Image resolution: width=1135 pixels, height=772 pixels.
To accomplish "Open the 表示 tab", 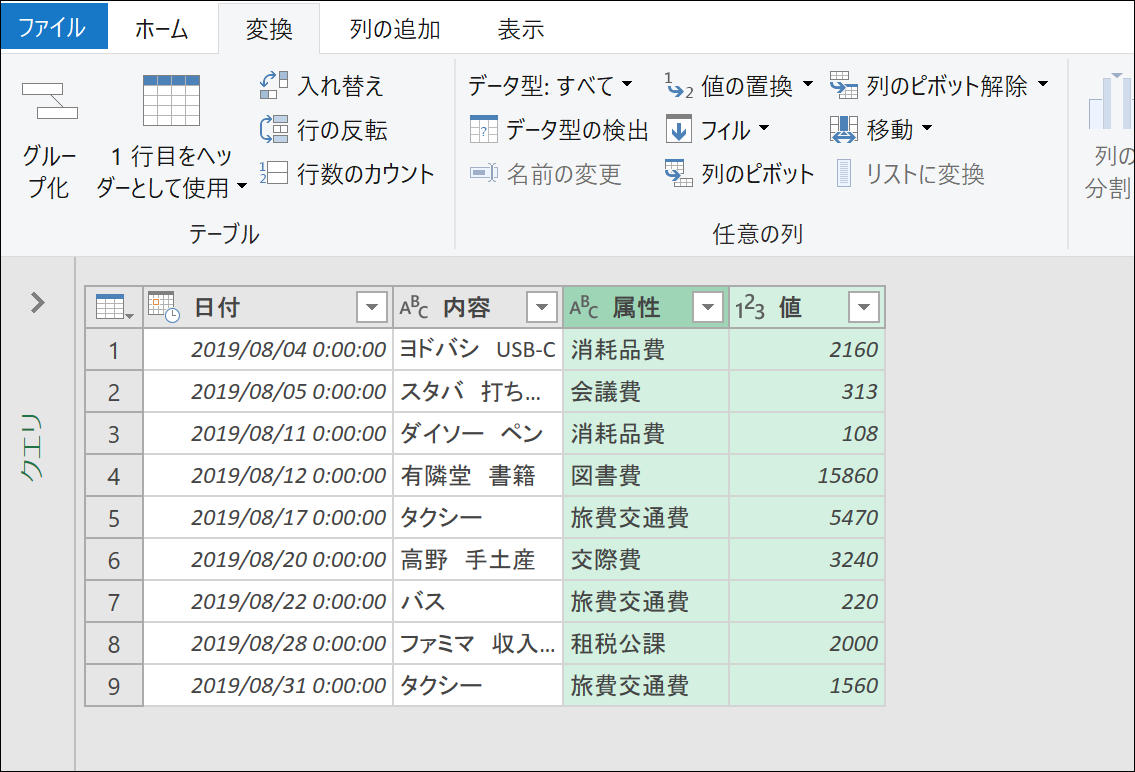I will (x=521, y=29).
